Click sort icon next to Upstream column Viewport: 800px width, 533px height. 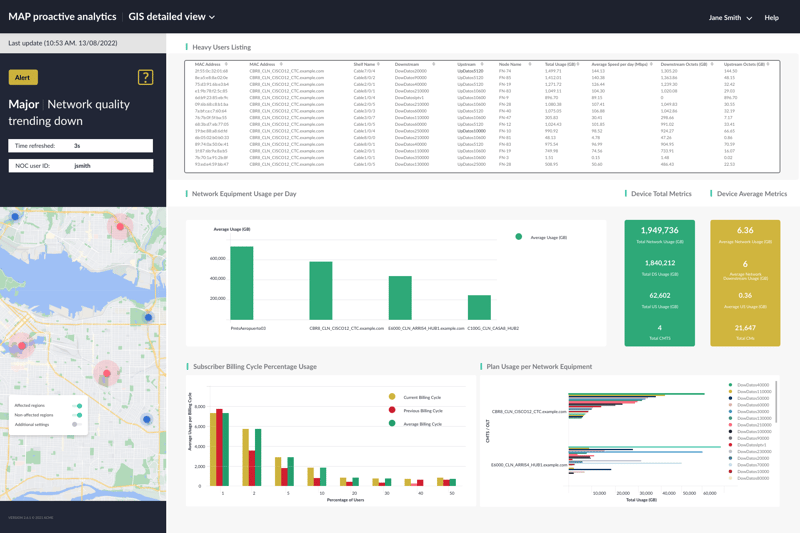[x=480, y=64]
